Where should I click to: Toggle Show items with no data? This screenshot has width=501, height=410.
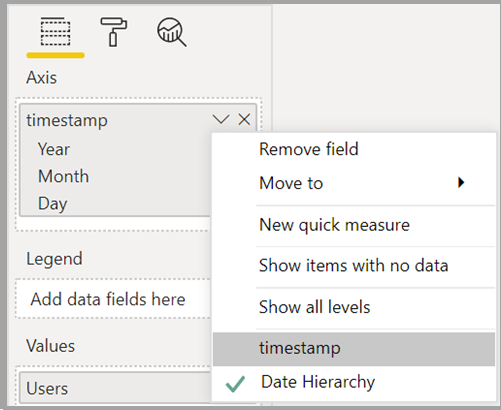(354, 266)
